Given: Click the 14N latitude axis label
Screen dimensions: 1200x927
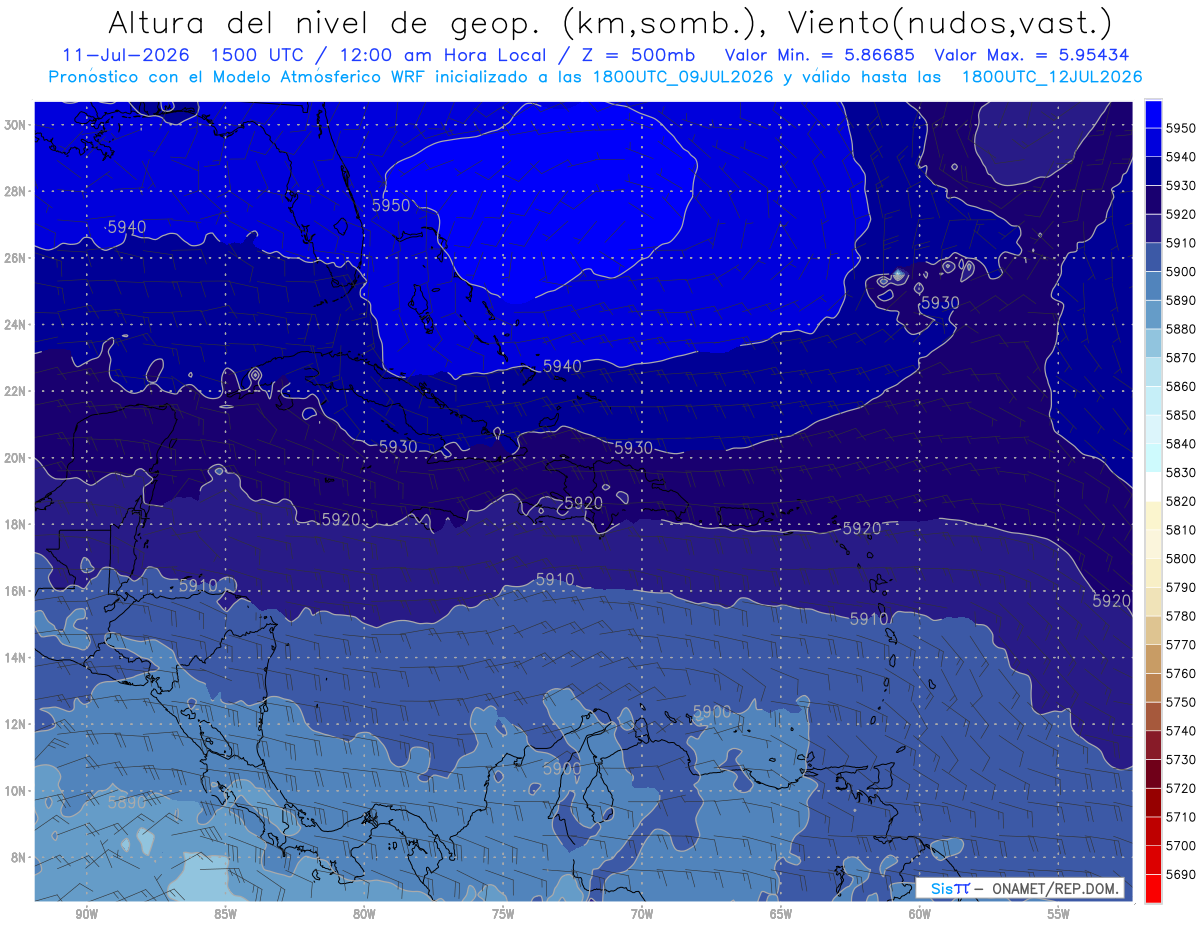Looking at the screenshot, I should point(14,658).
